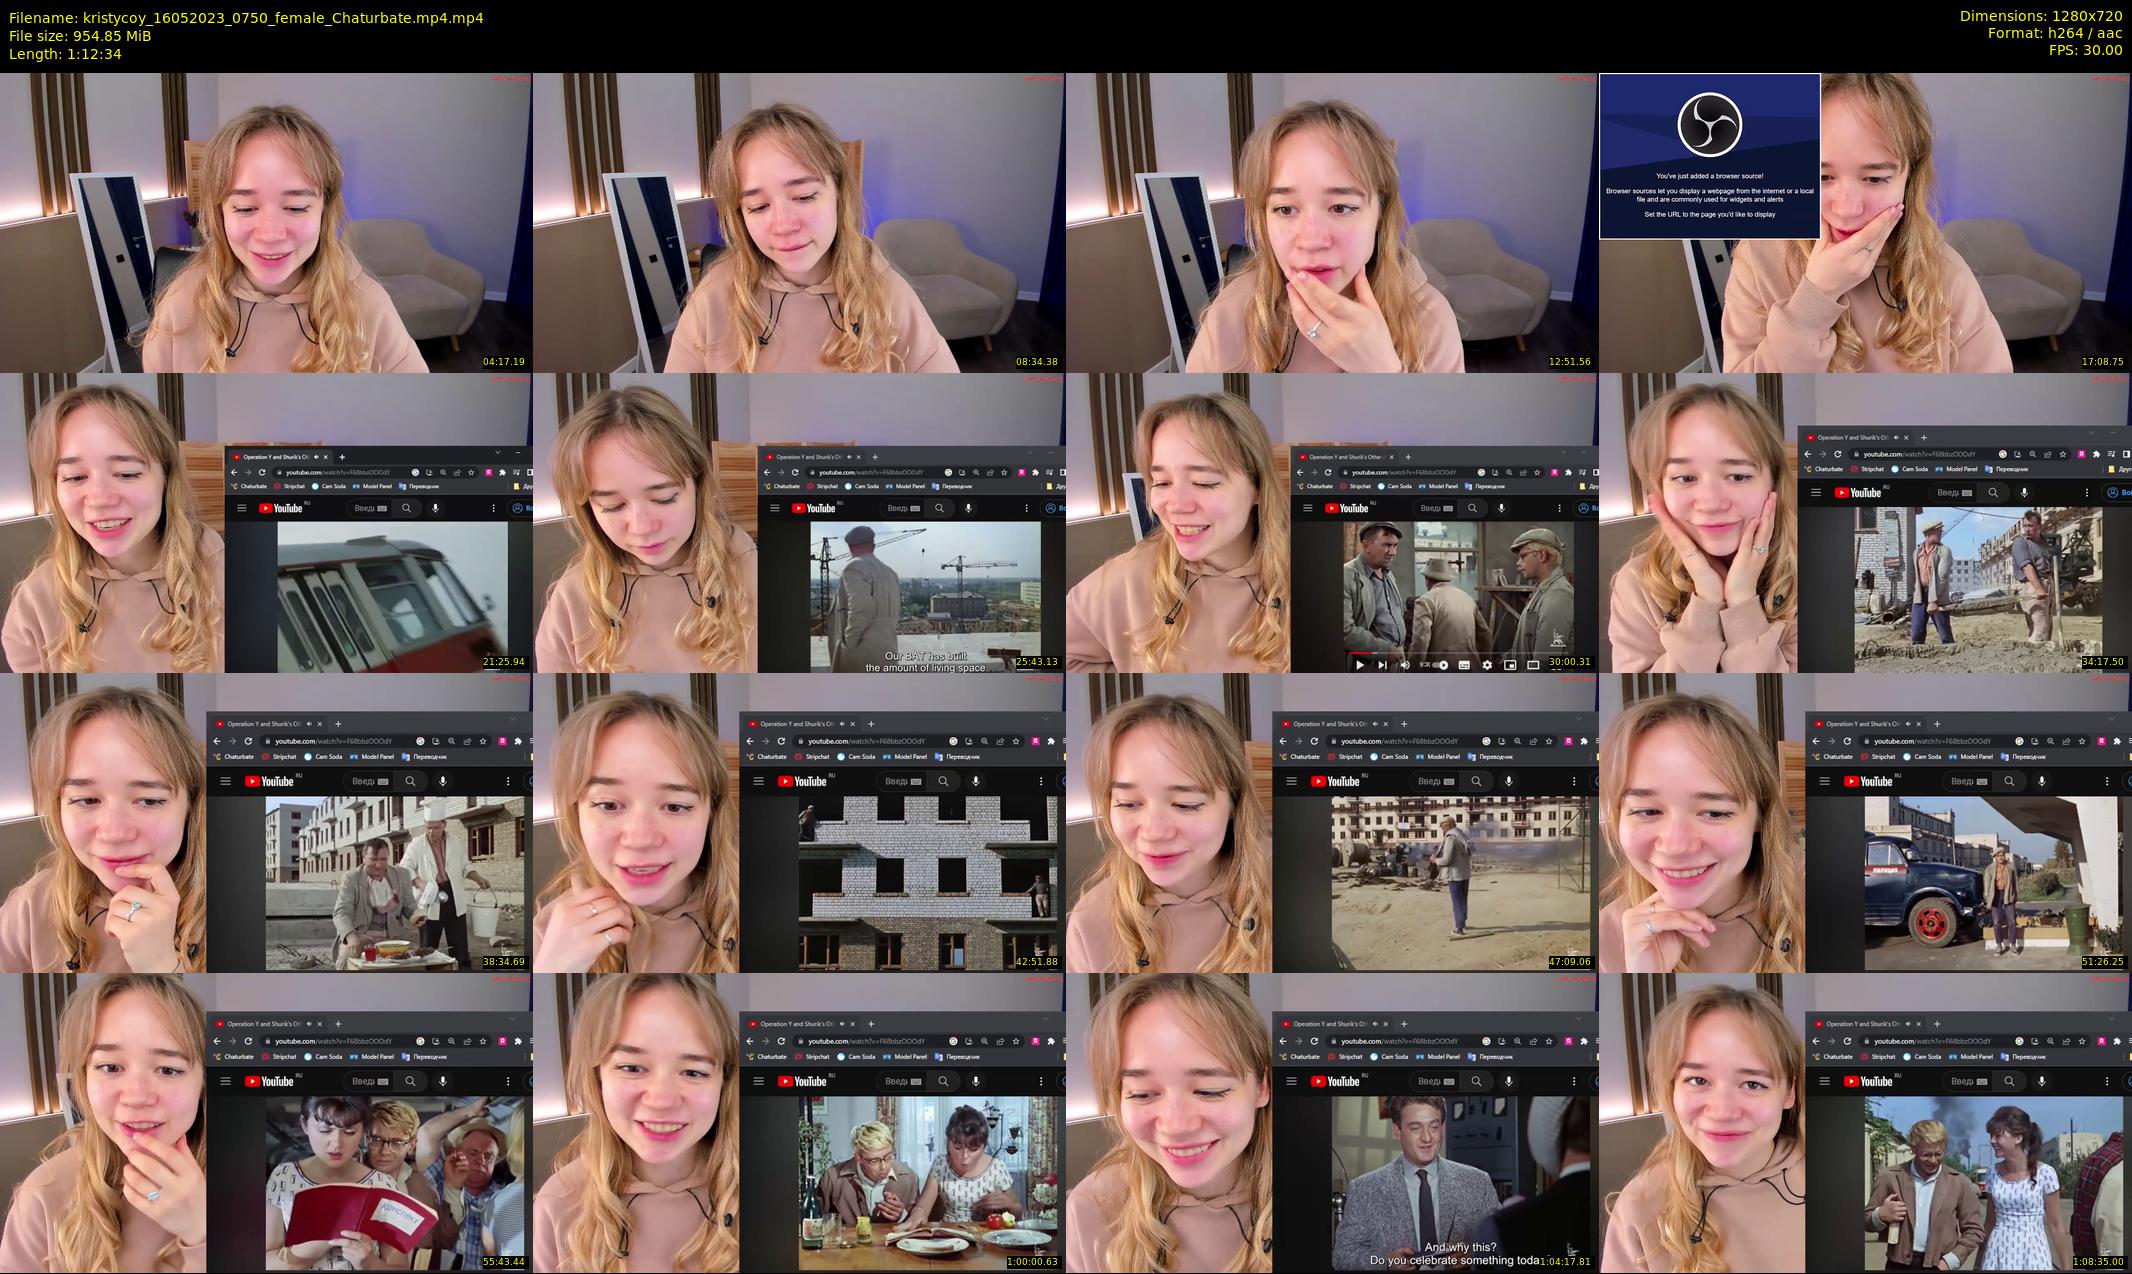Toggle theater mode in the 30:00.31 frame
The image size is (2132, 1274).
pos(1533,665)
